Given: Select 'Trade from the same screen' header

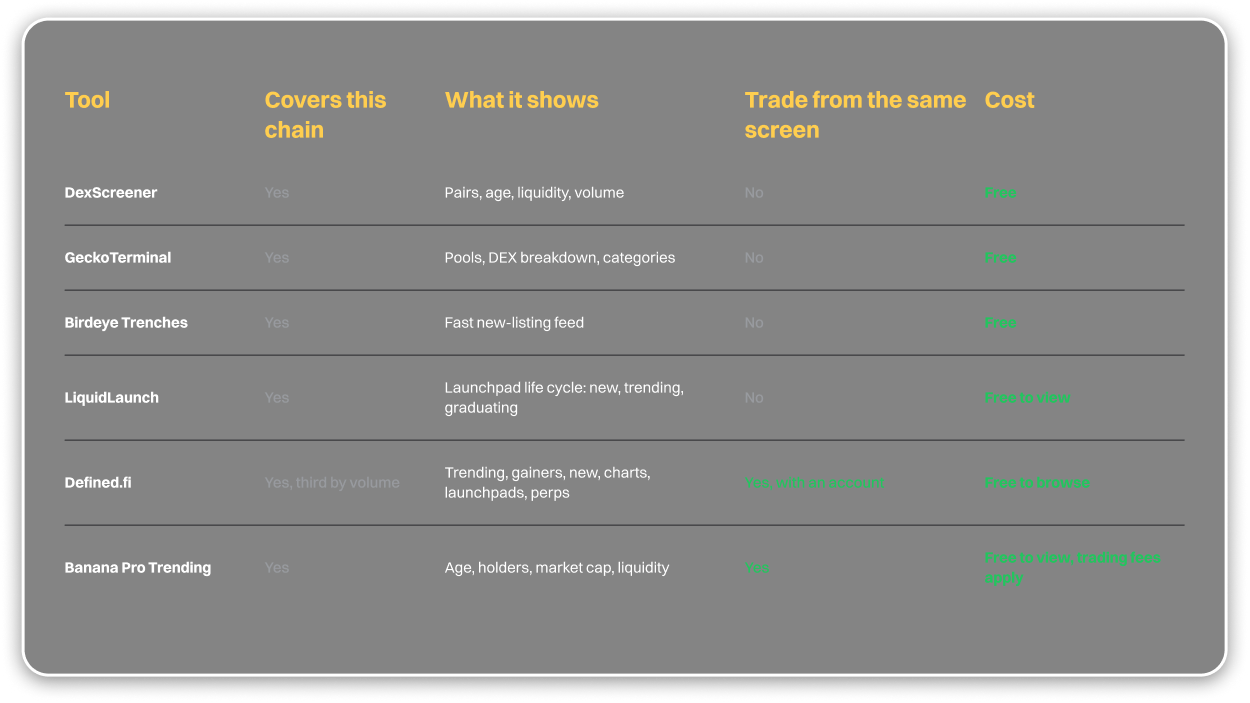Looking at the screenshot, I should [855, 115].
